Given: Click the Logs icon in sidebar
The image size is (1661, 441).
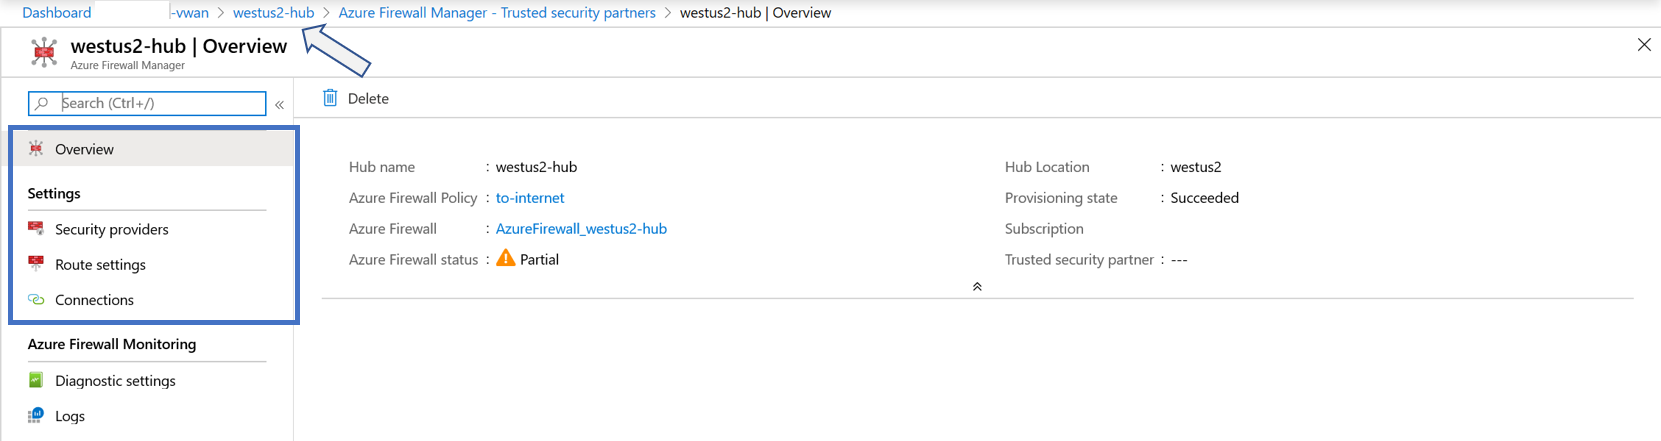Looking at the screenshot, I should (36, 416).
